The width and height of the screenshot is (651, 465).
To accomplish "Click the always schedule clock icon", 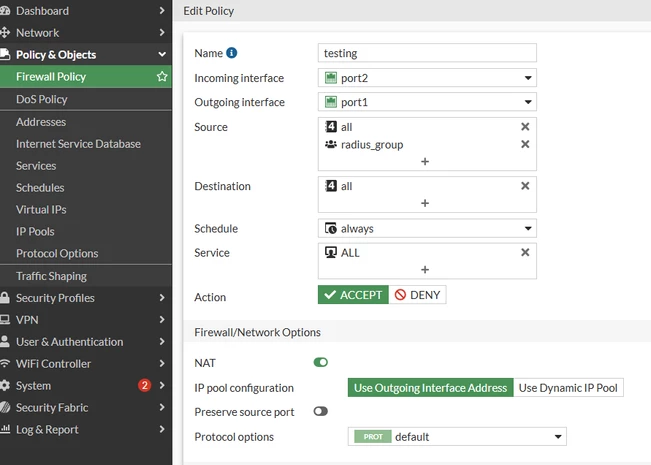I will point(331,228).
